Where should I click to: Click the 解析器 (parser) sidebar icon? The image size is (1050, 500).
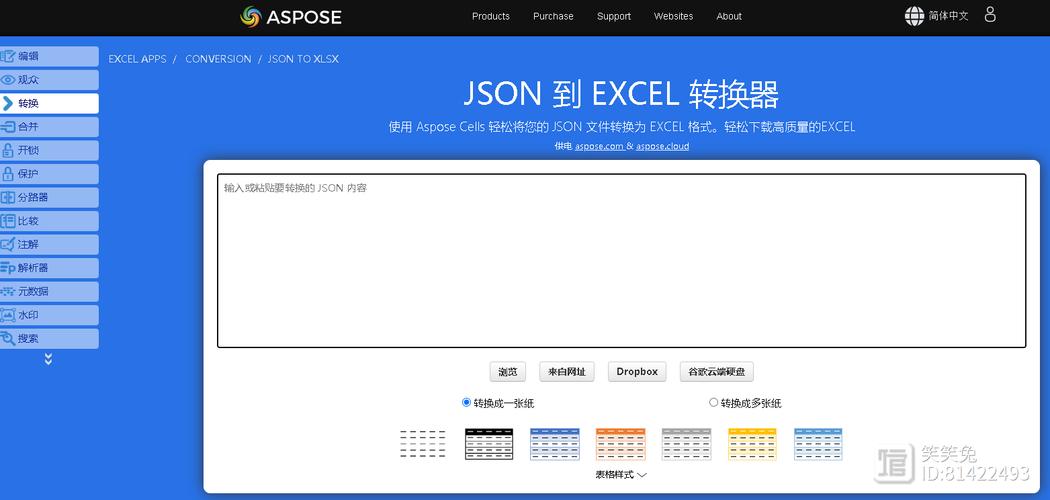tap(8, 268)
